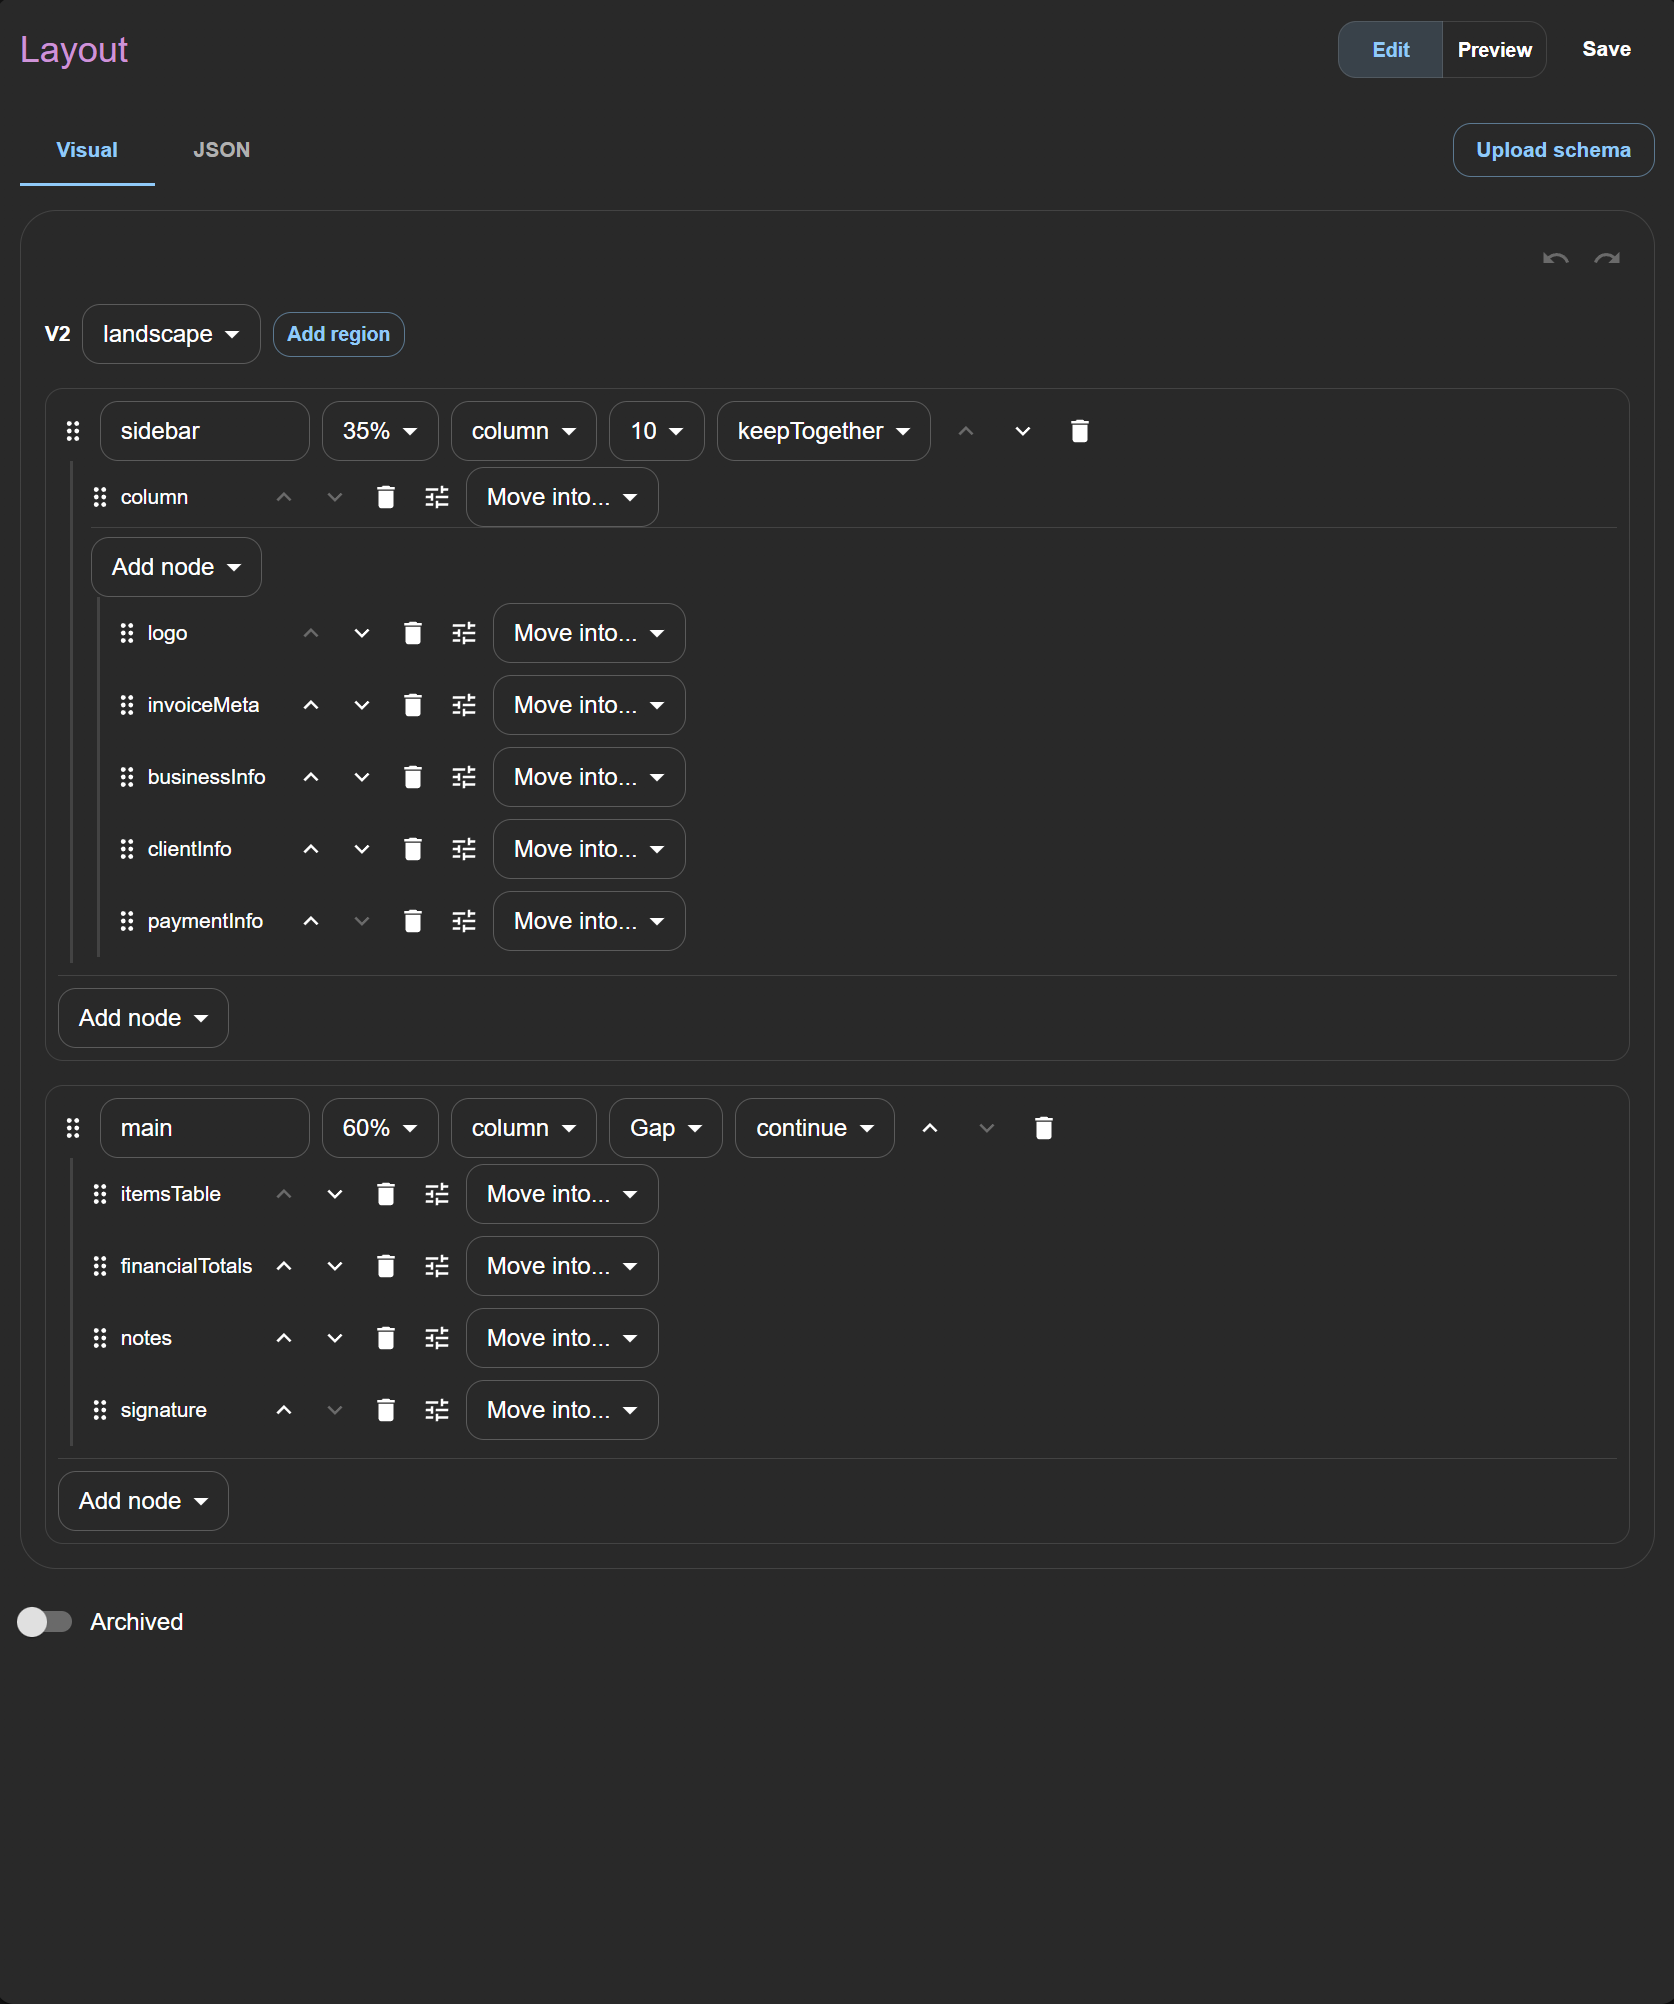Image resolution: width=1674 pixels, height=2004 pixels.
Task: Open settings sliders for itemsTable
Action: point(437,1194)
